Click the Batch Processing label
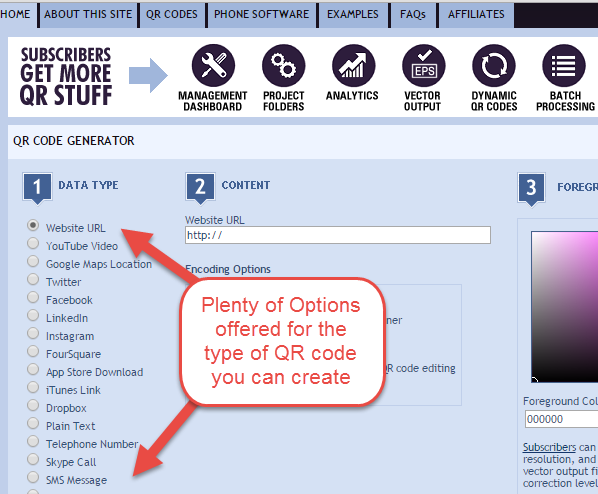 pos(566,101)
